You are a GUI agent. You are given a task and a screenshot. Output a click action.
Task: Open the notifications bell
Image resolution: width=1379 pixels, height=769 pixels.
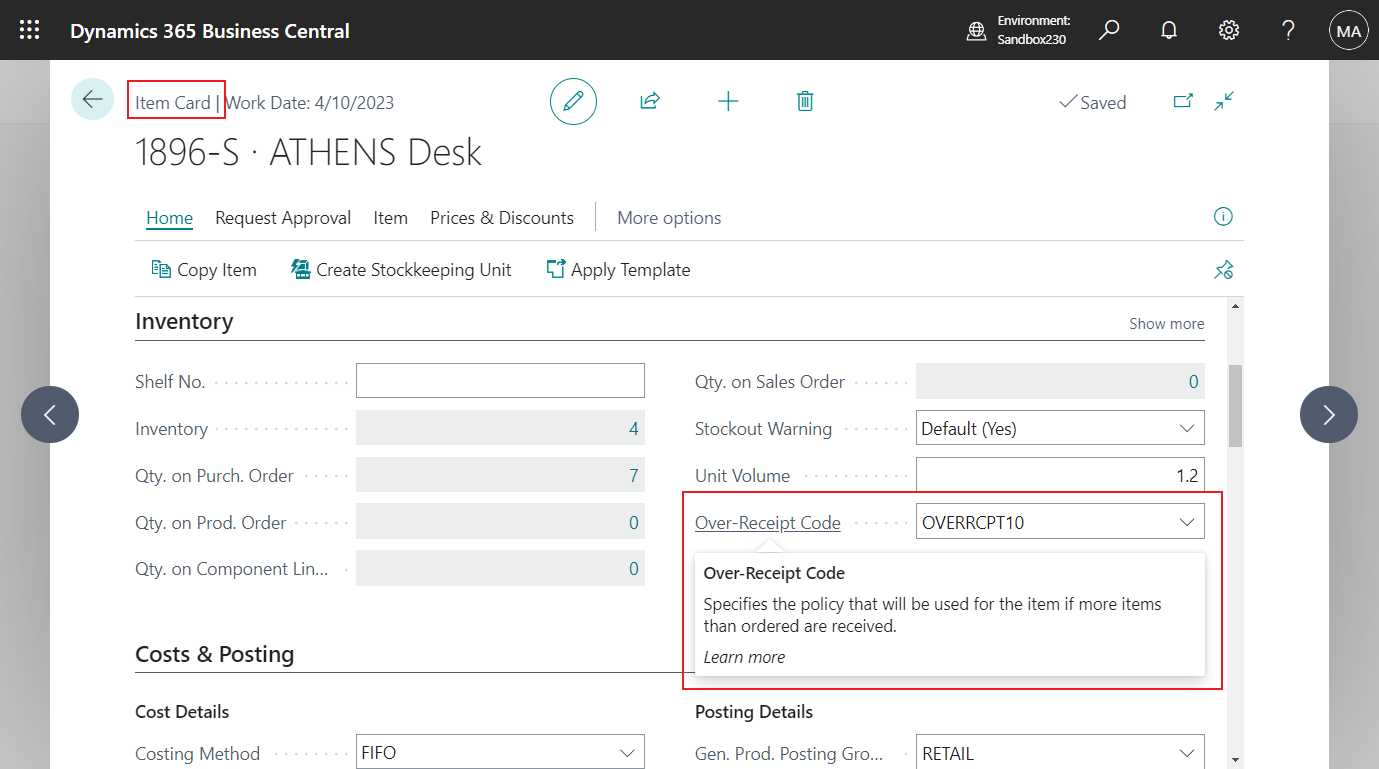point(1168,30)
